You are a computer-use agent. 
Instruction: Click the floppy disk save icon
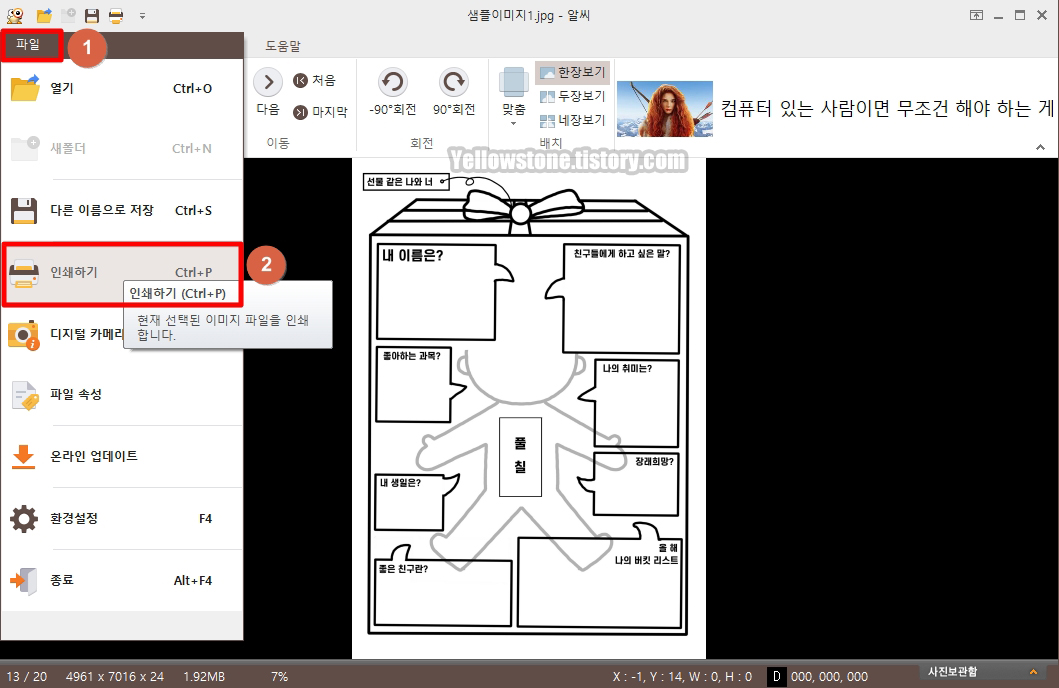point(90,15)
